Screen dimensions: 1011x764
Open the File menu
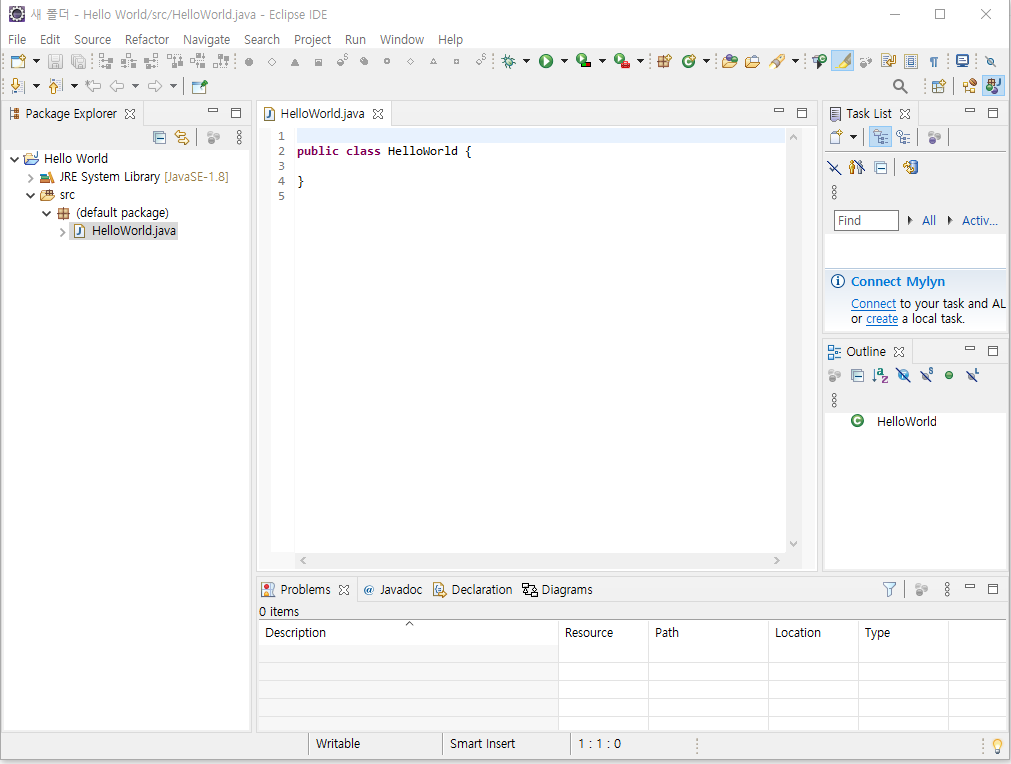[17, 39]
